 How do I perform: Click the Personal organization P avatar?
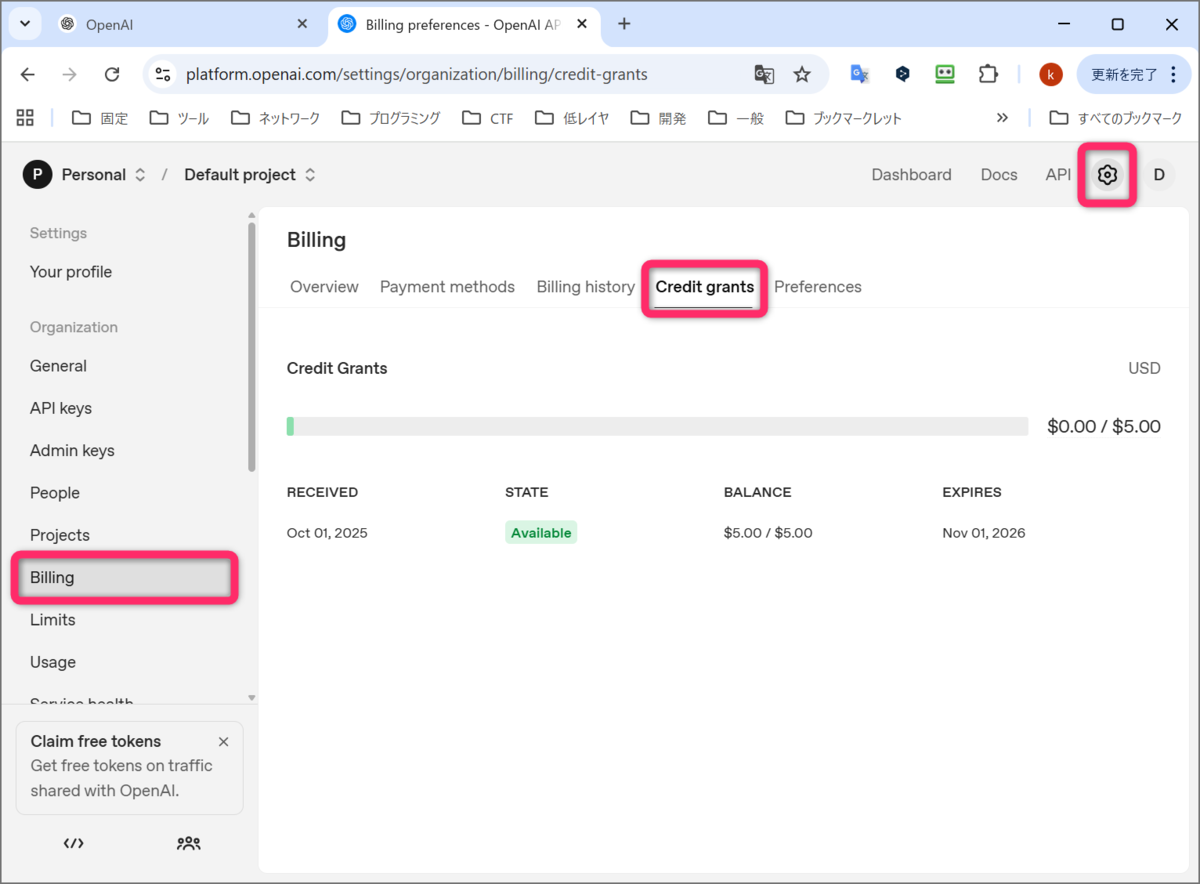(37, 175)
